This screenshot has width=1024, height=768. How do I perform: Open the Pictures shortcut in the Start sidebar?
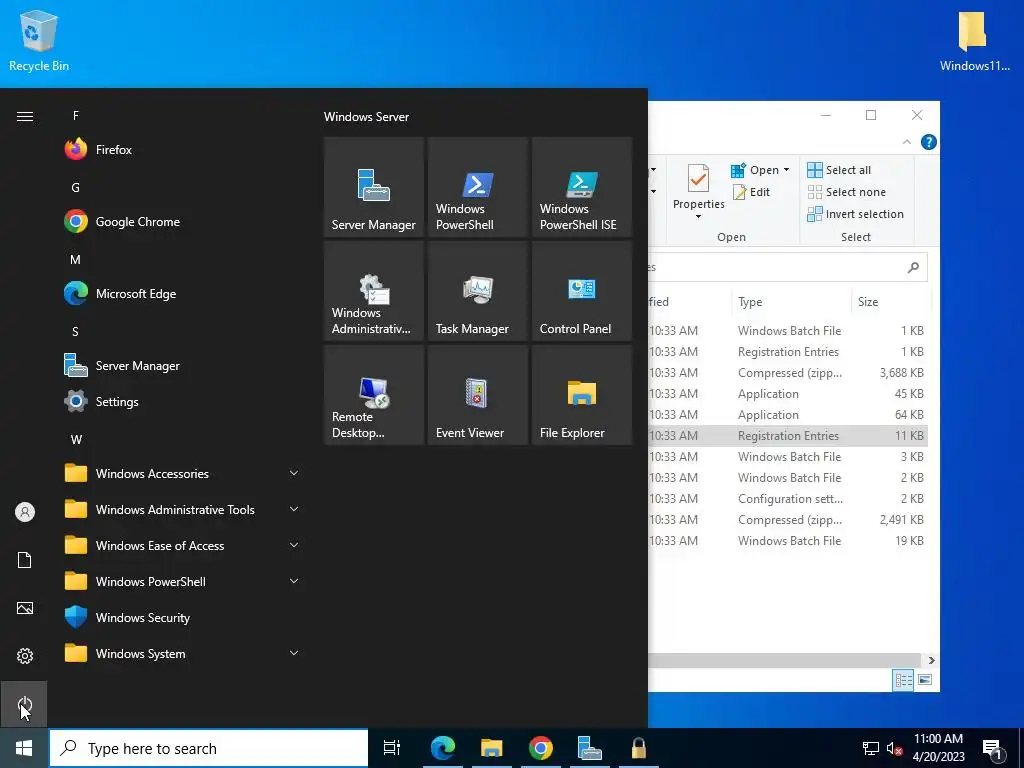point(24,608)
